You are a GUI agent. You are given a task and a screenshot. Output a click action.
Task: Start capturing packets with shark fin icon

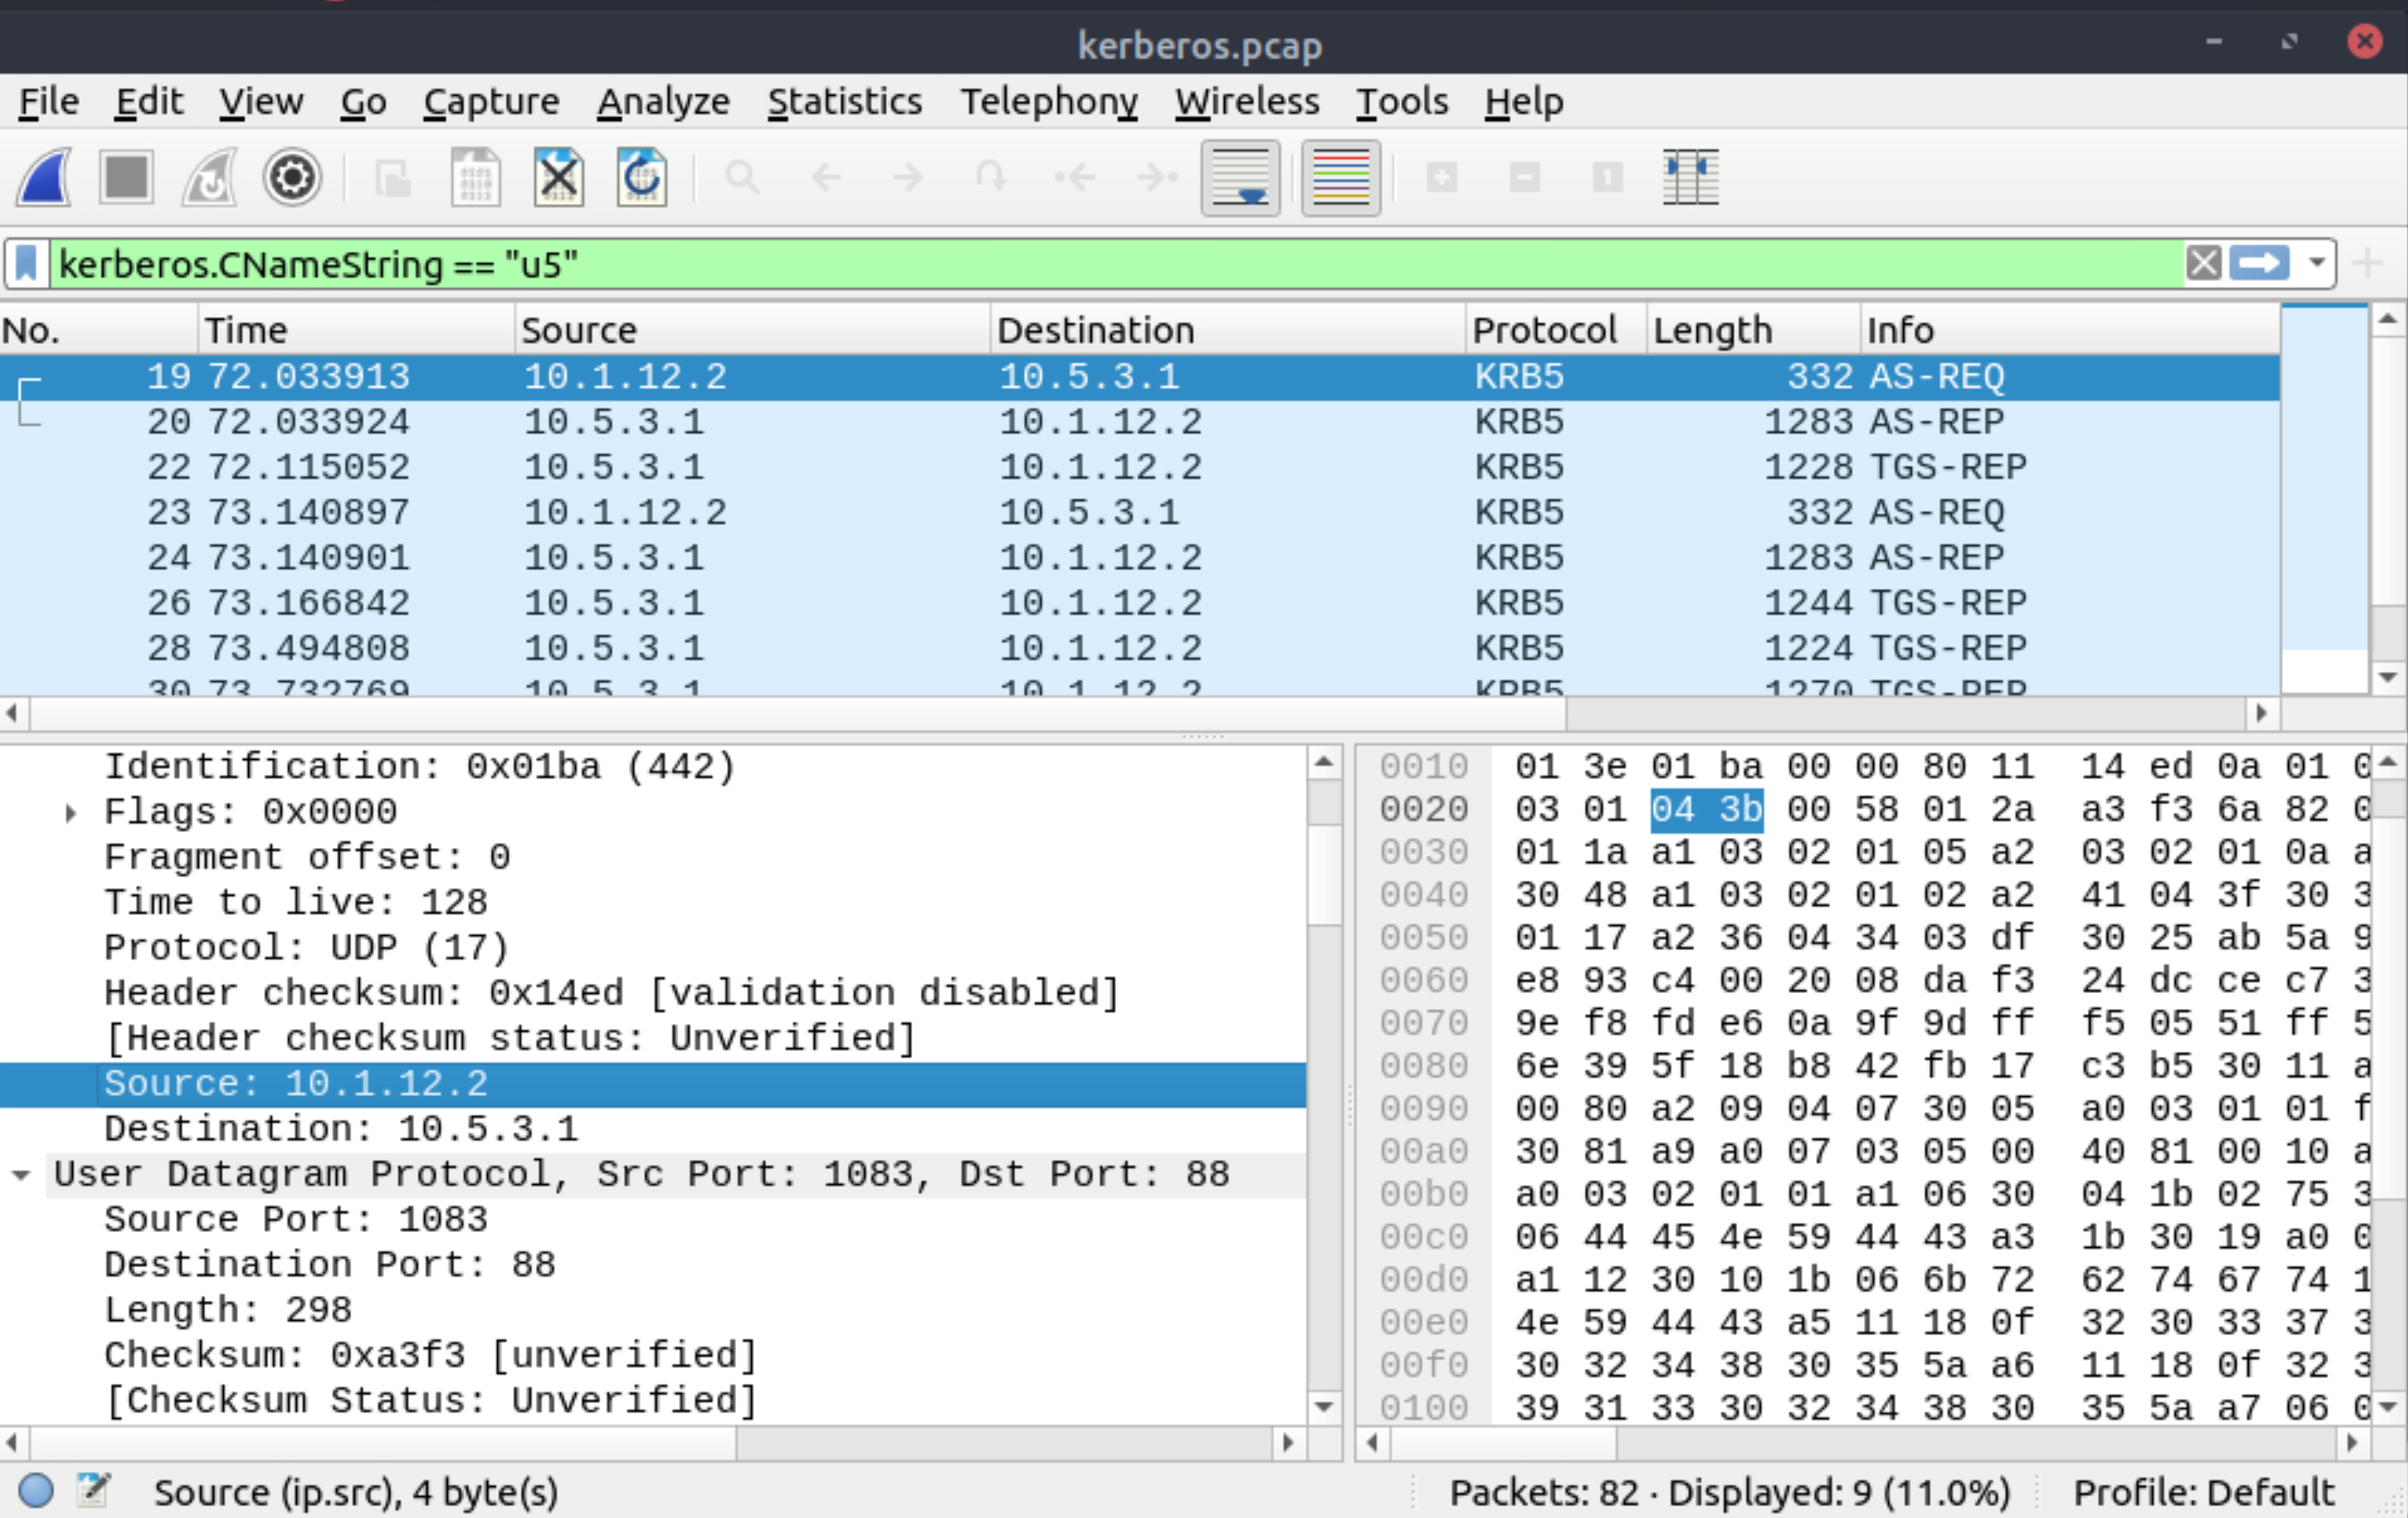pyautogui.click(x=44, y=177)
